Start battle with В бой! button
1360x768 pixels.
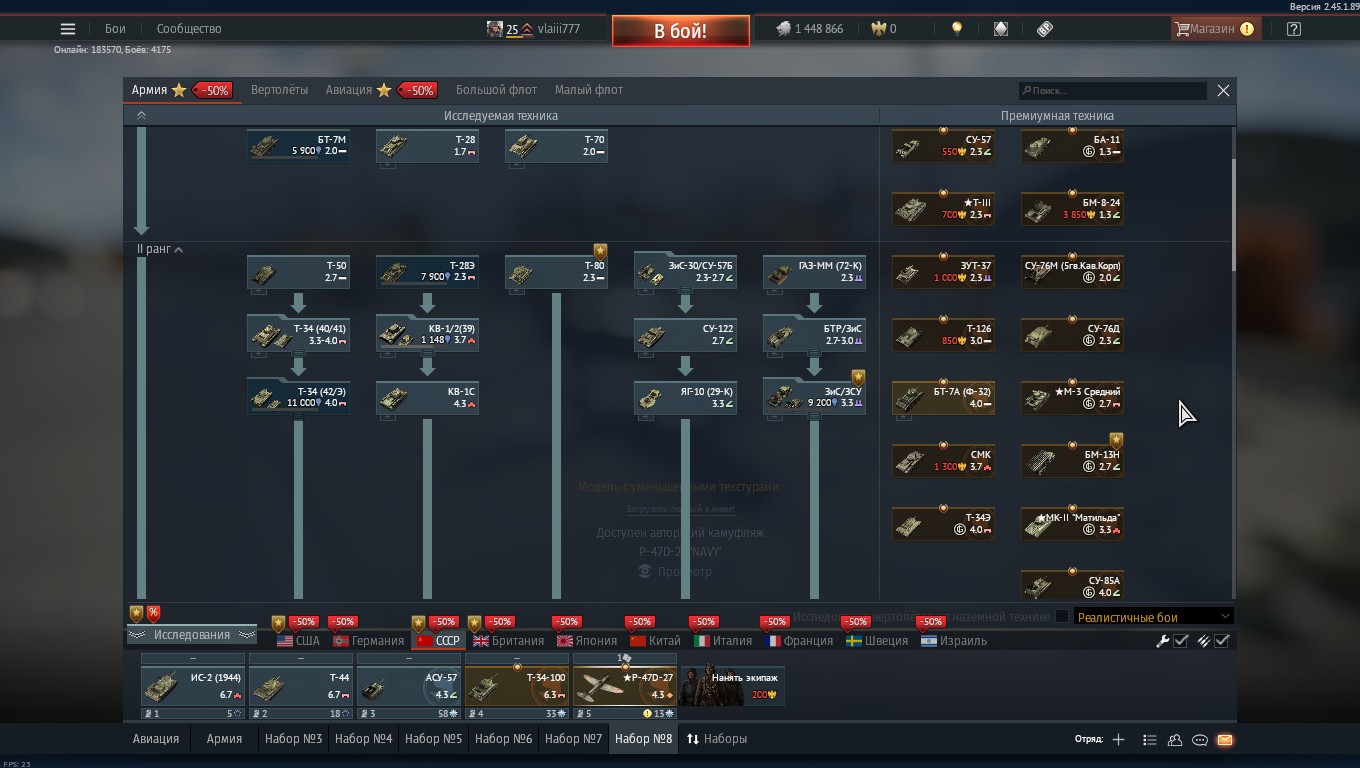681,31
